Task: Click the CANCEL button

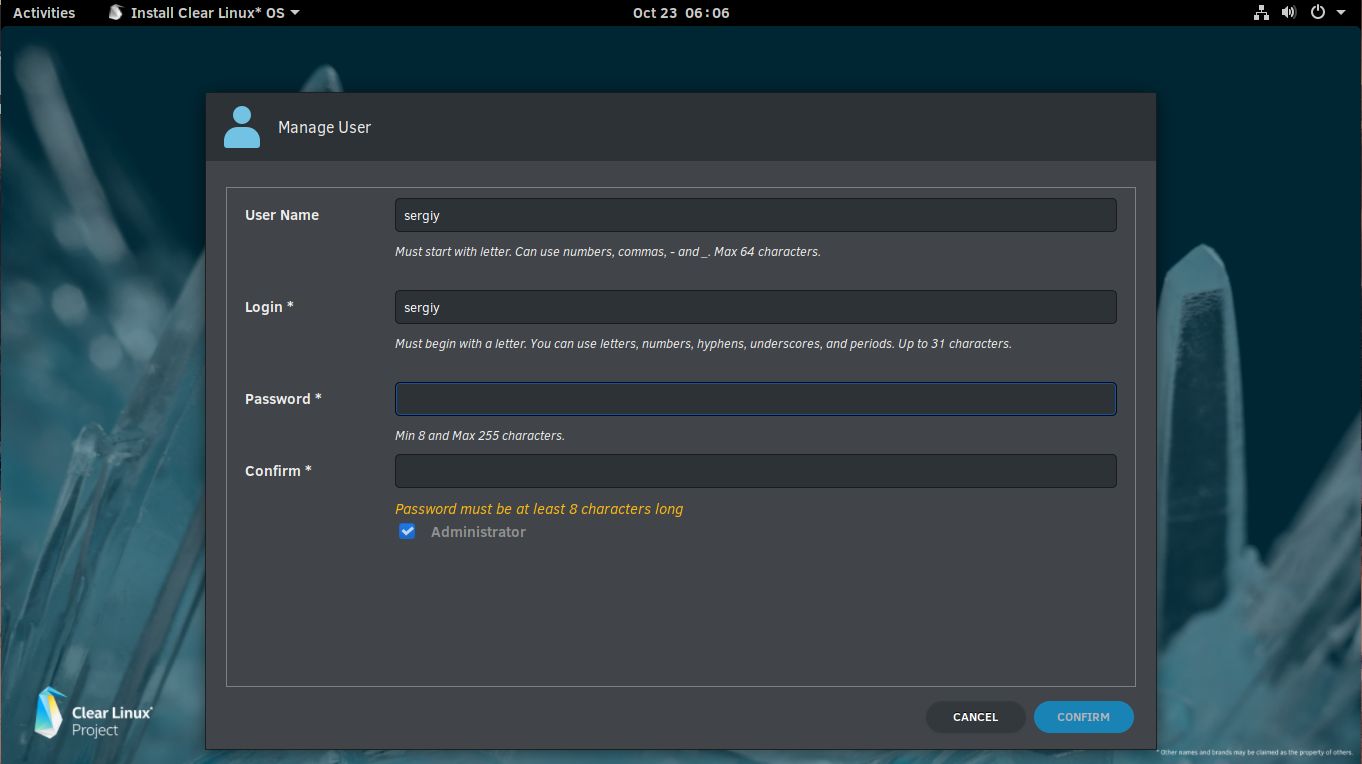Action: (976, 717)
